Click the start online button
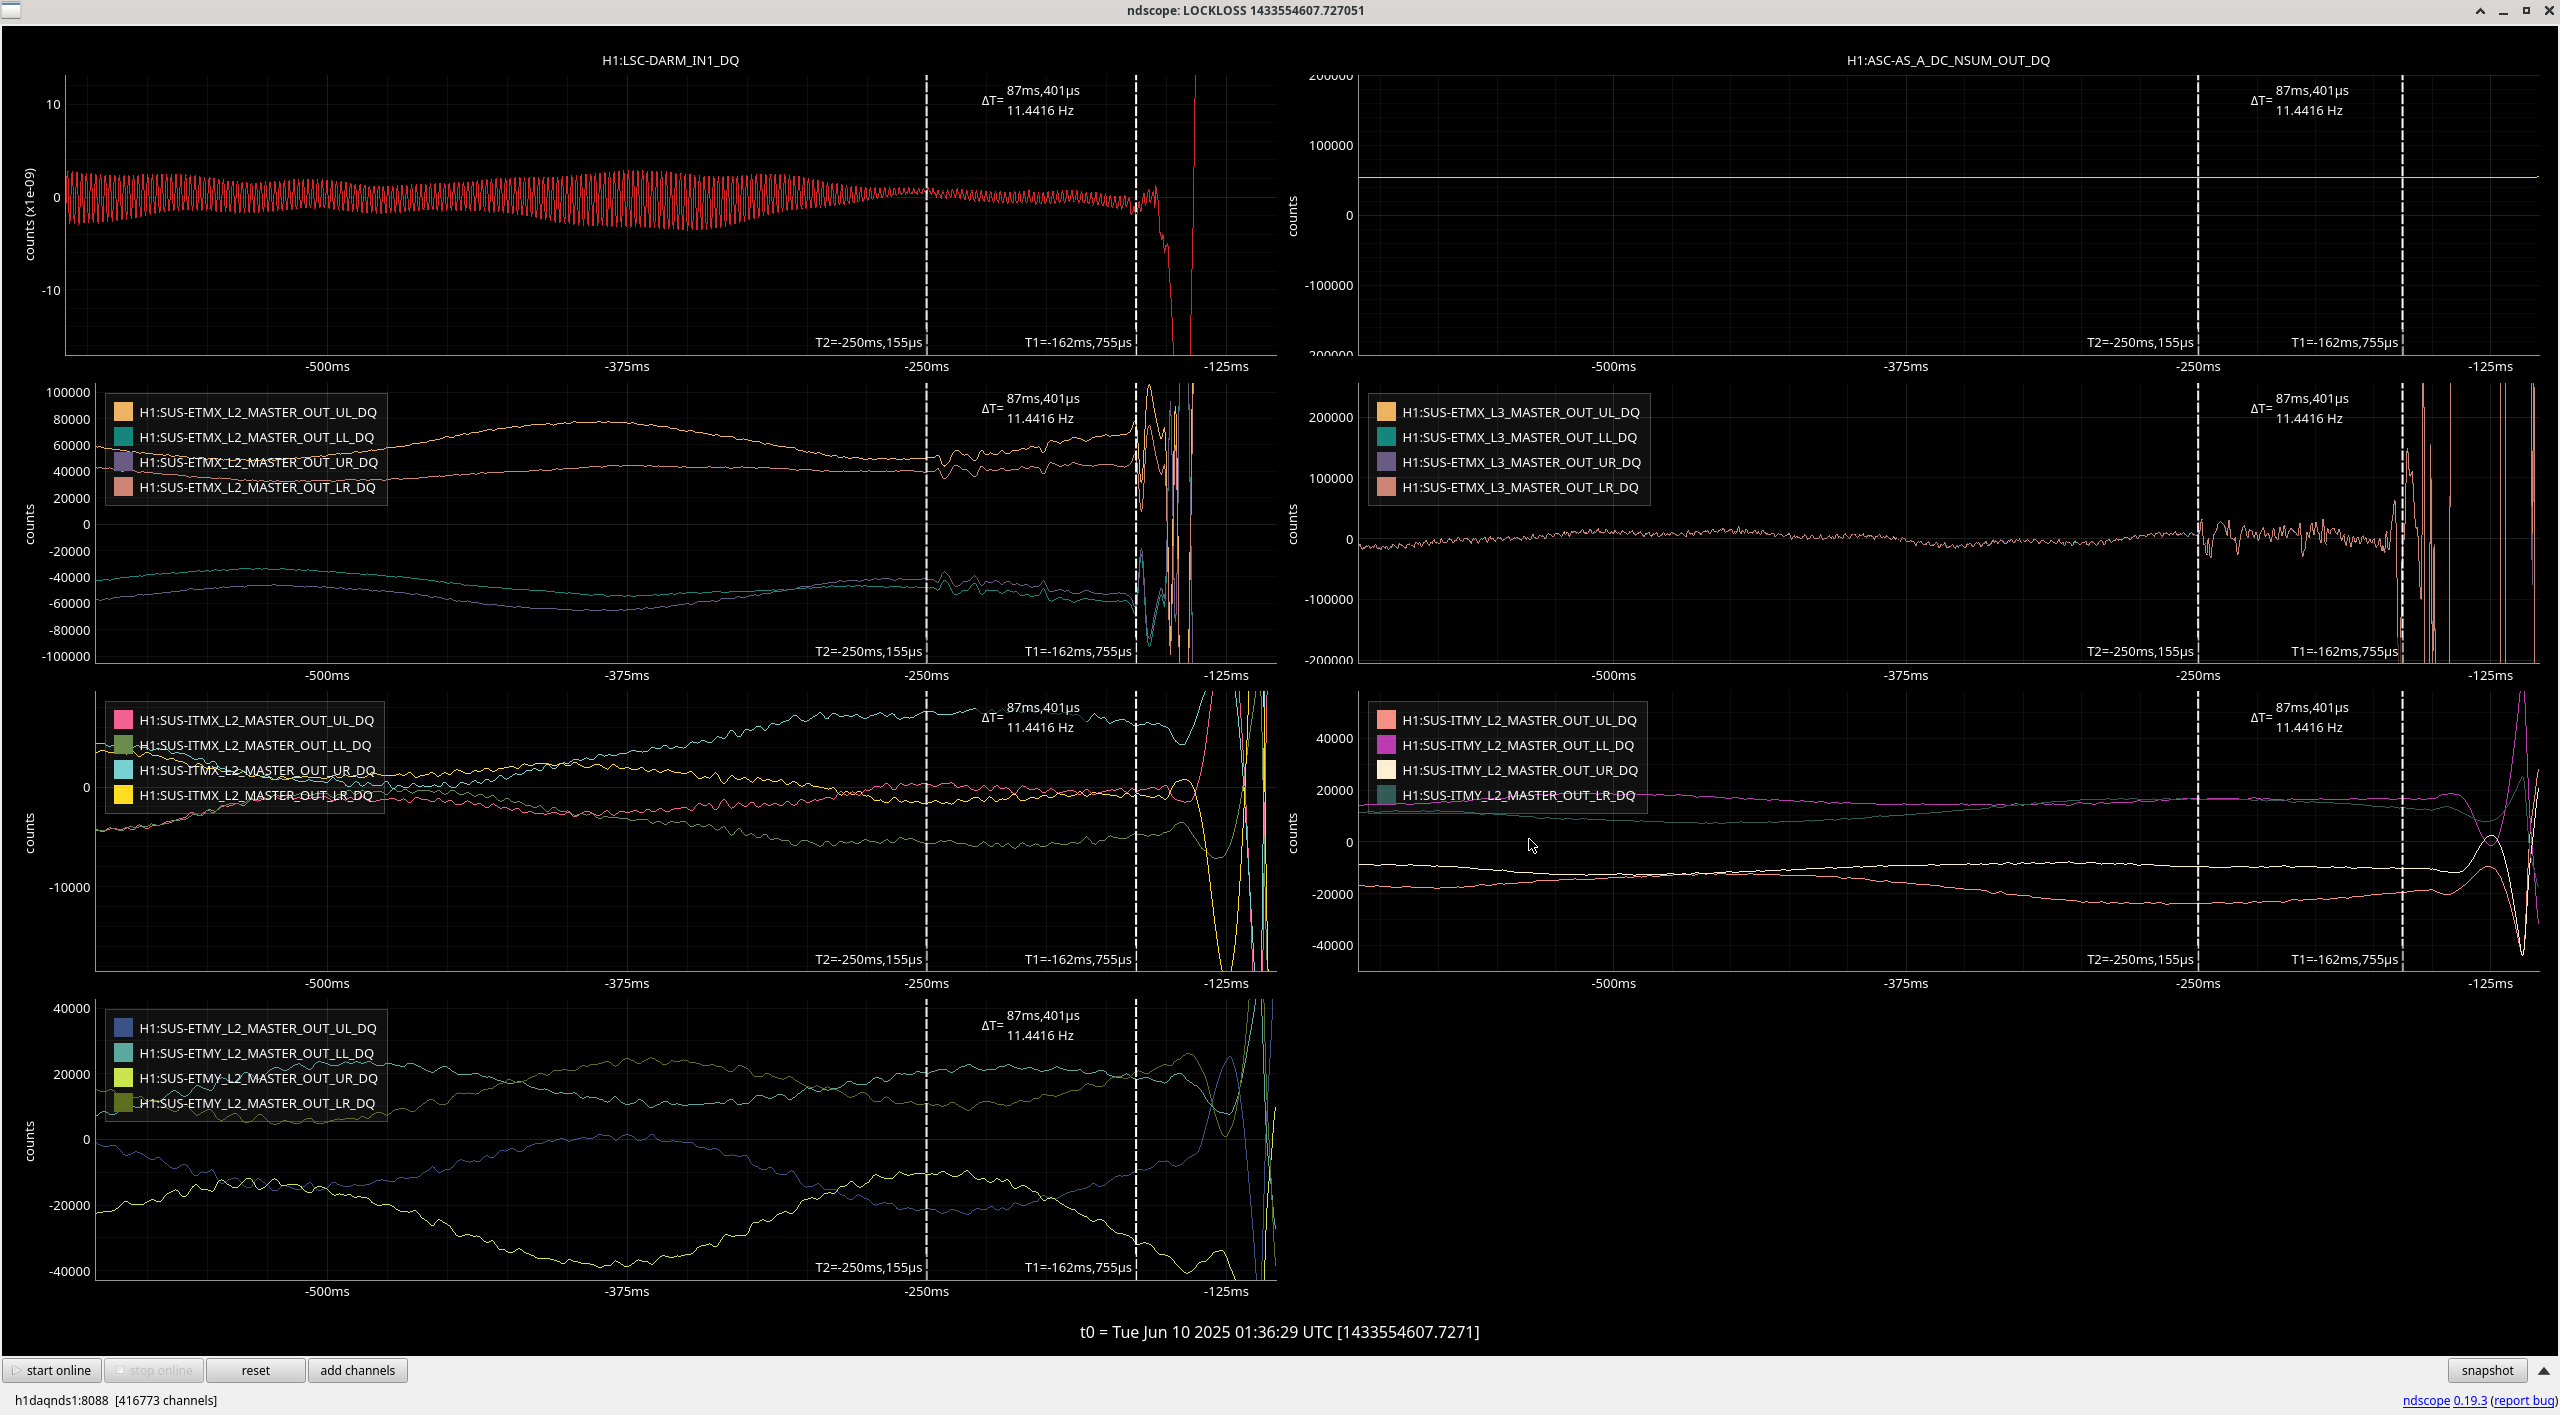Screen dimensions: 2560x1415 [x=52, y=1370]
